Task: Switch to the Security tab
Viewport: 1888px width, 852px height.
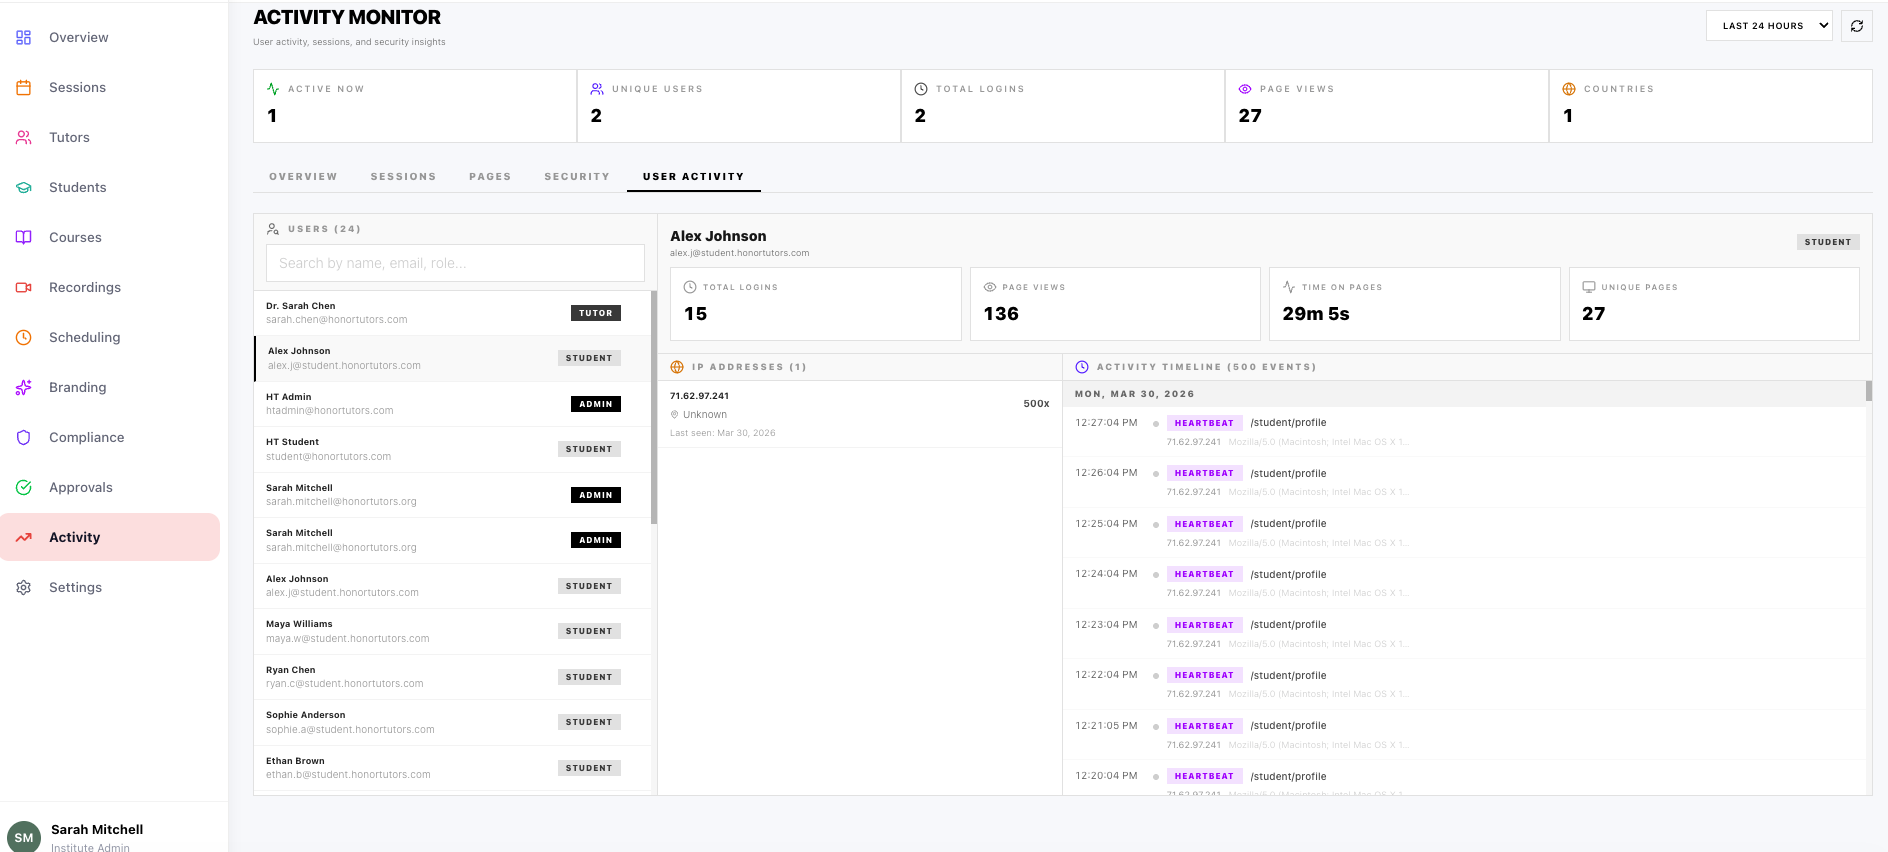Action: (576, 177)
